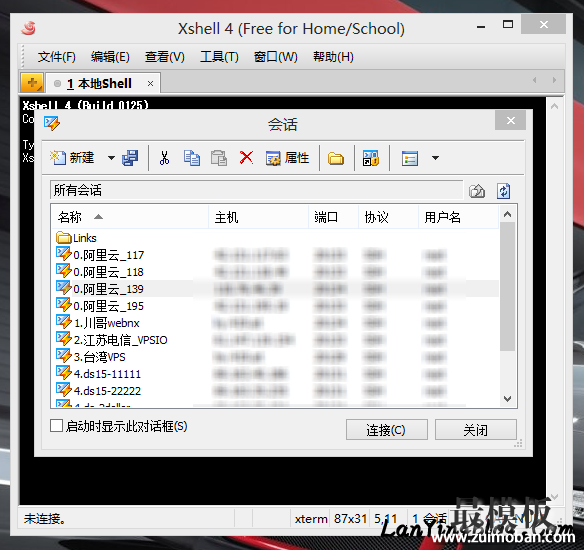Go up one folder level icon
The image size is (584, 550).
pos(477,191)
